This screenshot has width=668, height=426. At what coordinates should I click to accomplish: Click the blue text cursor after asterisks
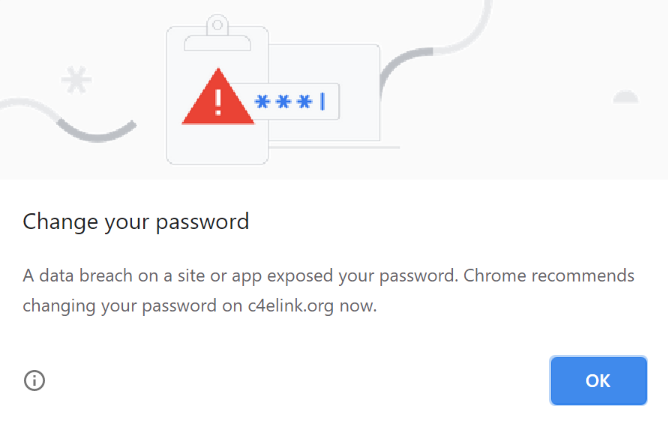click(x=323, y=102)
